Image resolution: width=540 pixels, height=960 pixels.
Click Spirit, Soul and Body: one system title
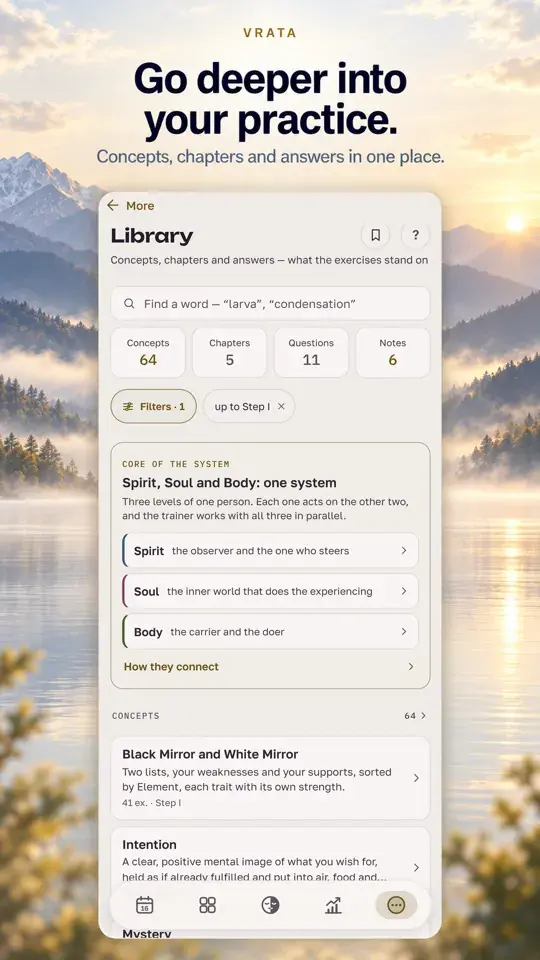pyautogui.click(x=229, y=483)
